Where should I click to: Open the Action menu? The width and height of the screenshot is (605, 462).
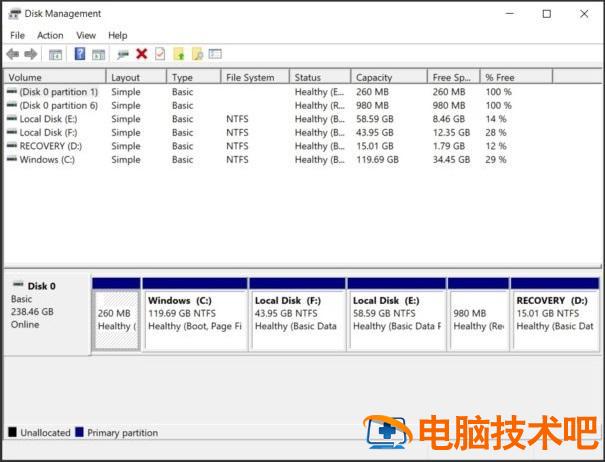[50, 36]
